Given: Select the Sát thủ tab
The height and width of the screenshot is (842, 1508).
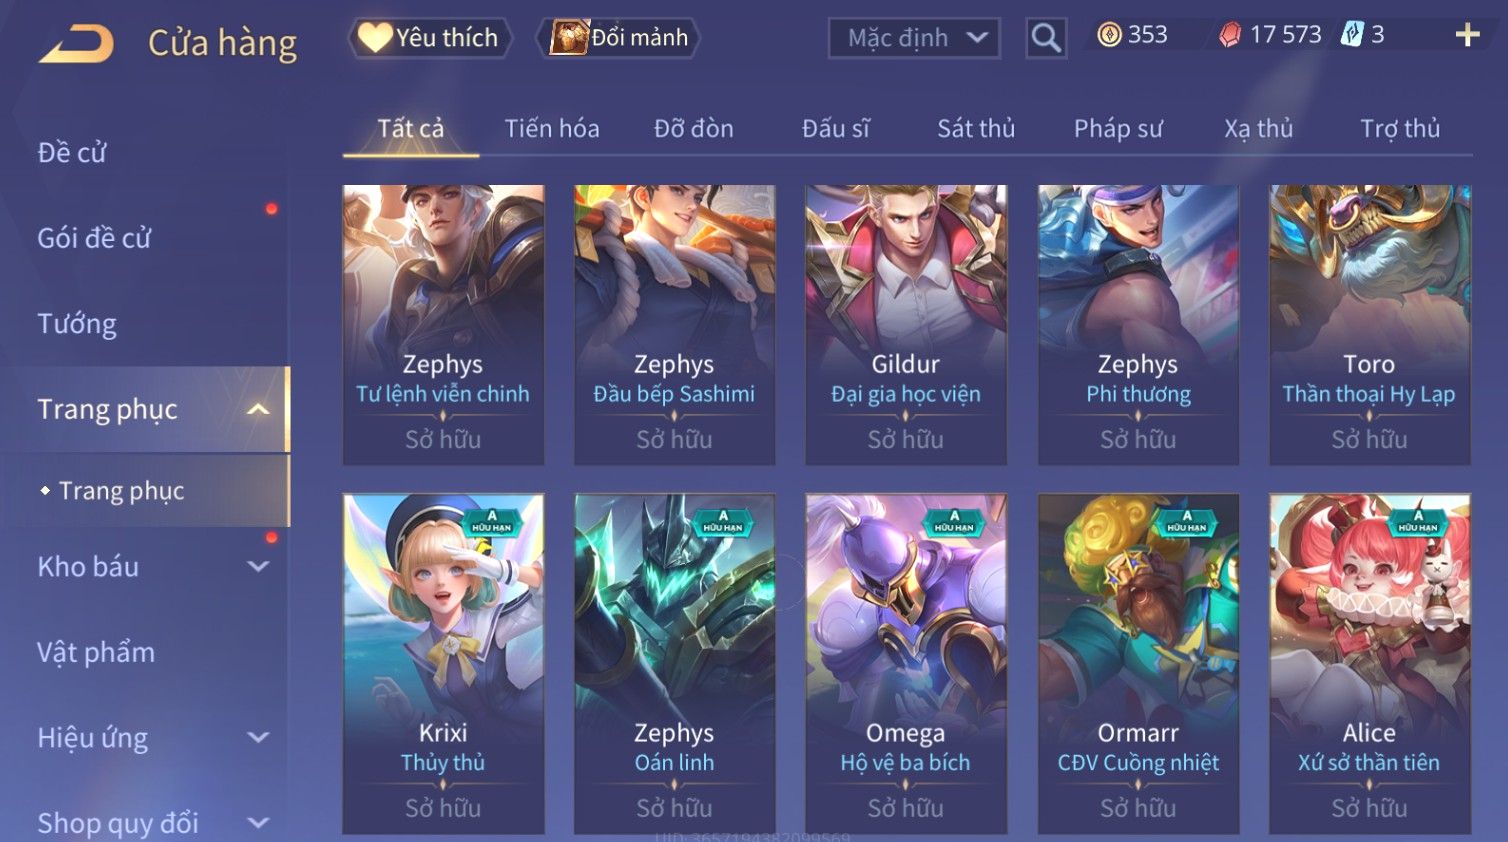Looking at the screenshot, I should tap(976, 128).
